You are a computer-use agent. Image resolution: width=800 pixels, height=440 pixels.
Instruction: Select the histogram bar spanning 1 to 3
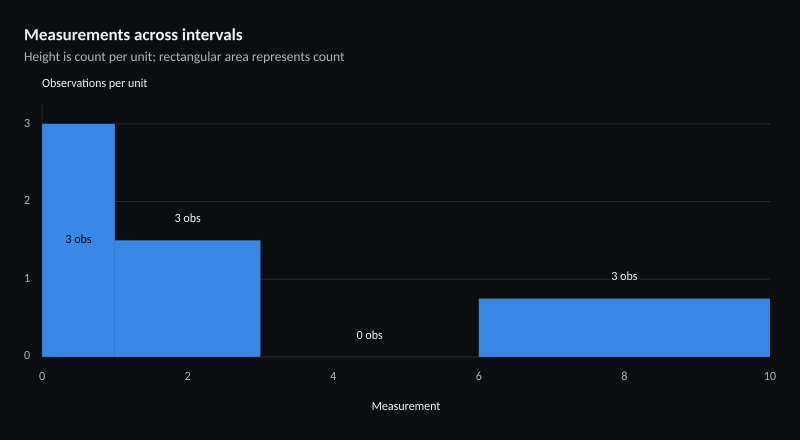188,298
